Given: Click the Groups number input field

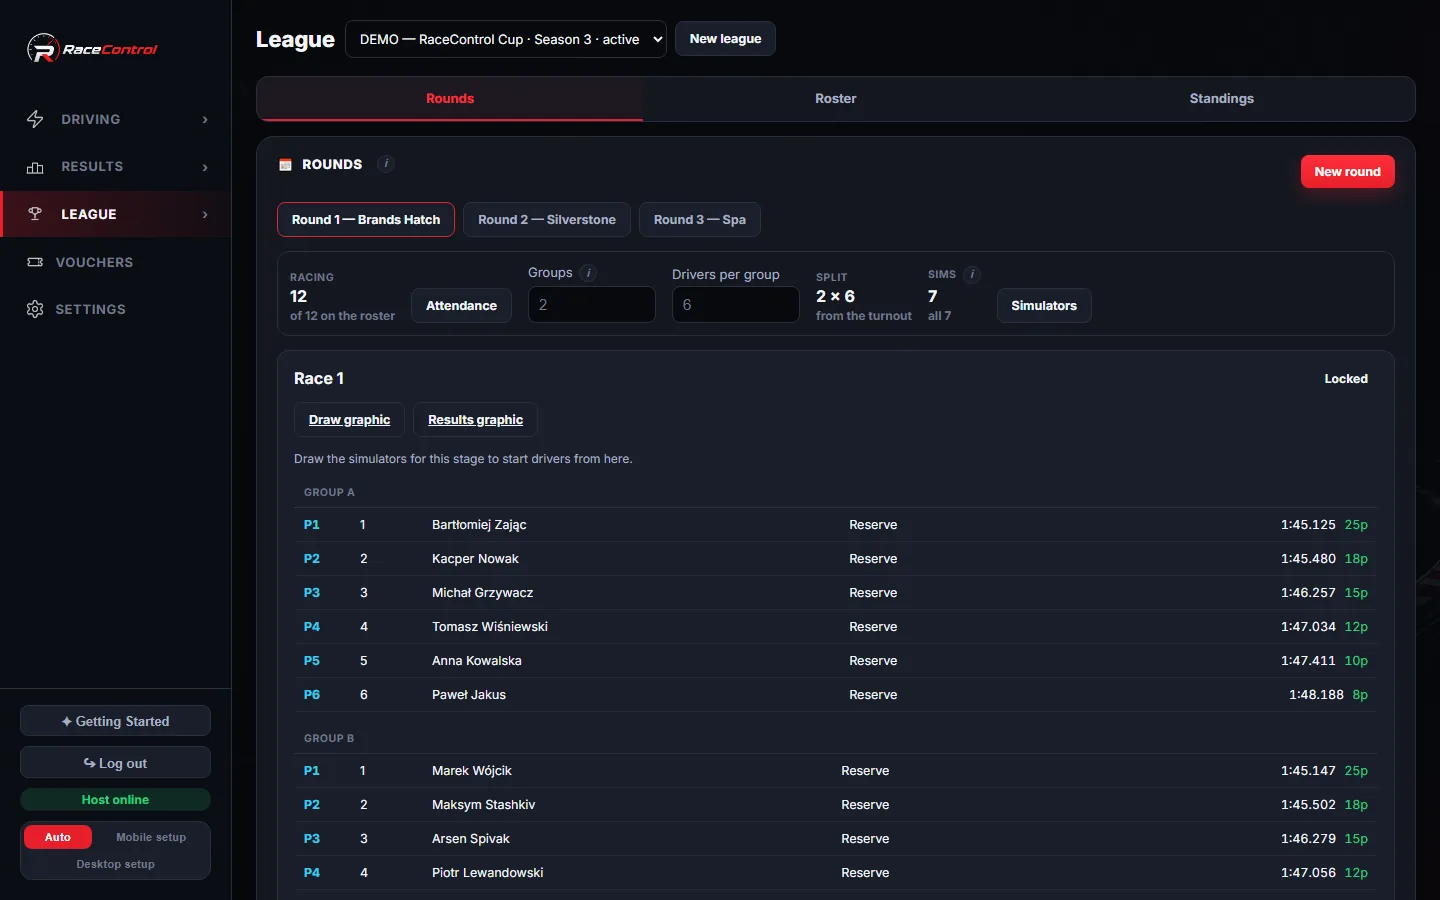Looking at the screenshot, I should click(592, 305).
